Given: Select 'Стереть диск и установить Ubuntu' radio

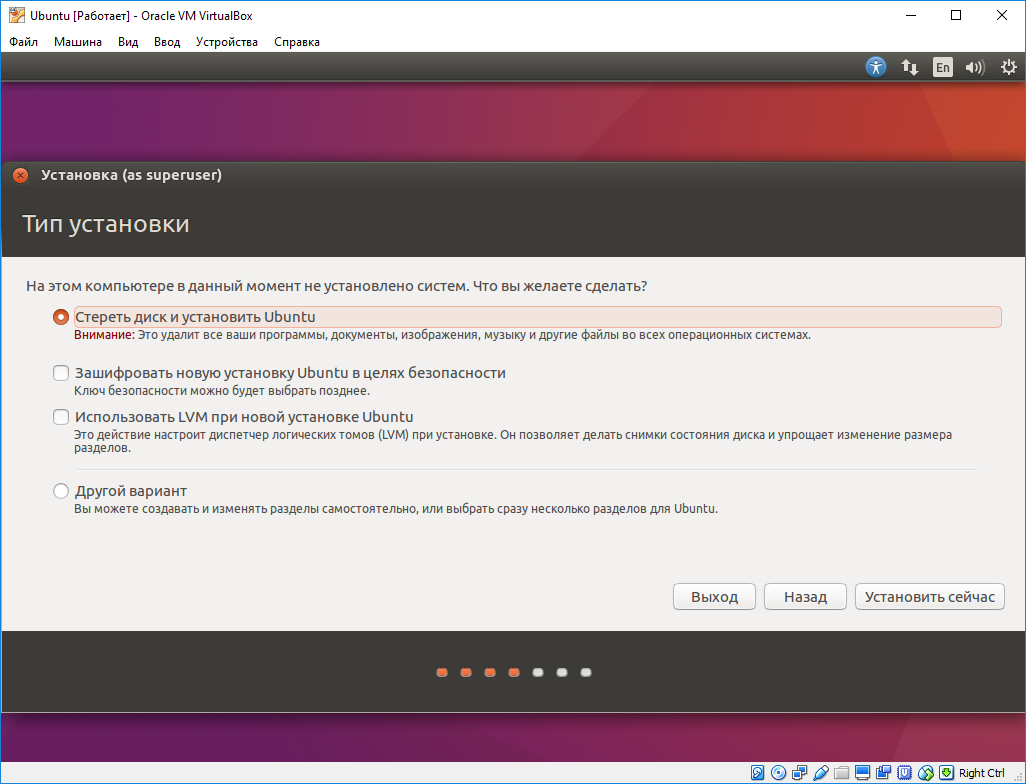Looking at the screenshot, I should coord(60,317).
